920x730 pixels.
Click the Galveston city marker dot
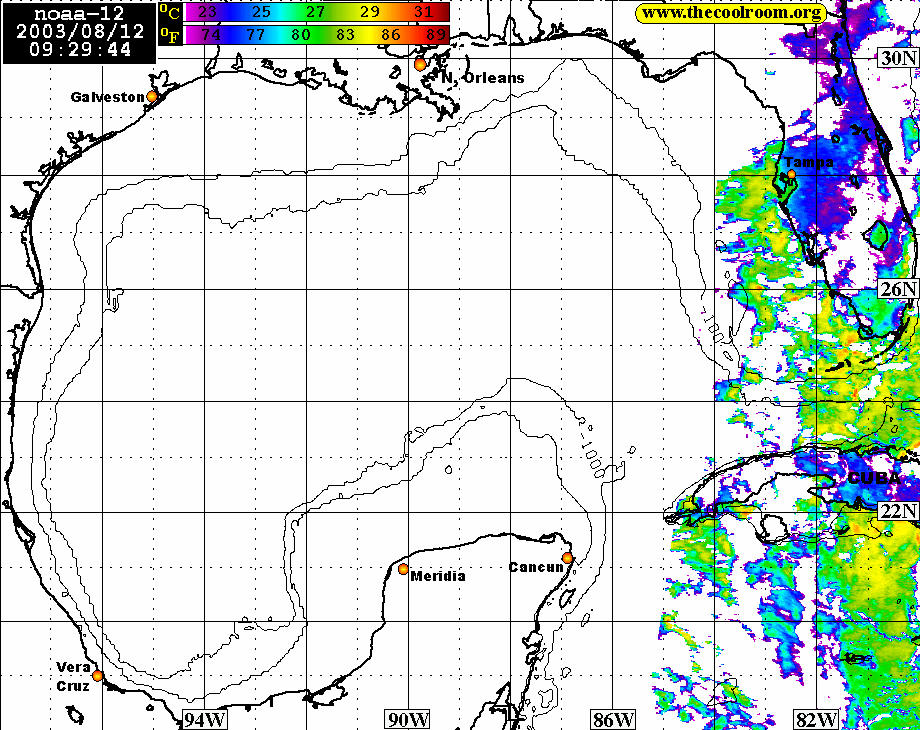coord(152,96)
